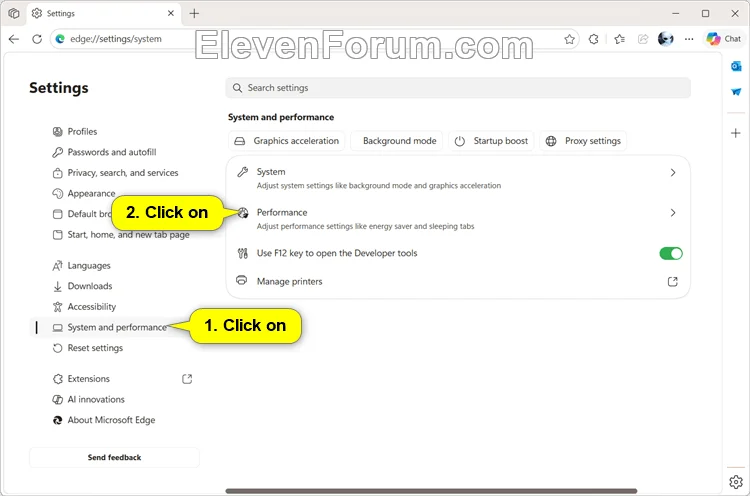
Task: Open the Favorites list icon
Action: [619, 39]
